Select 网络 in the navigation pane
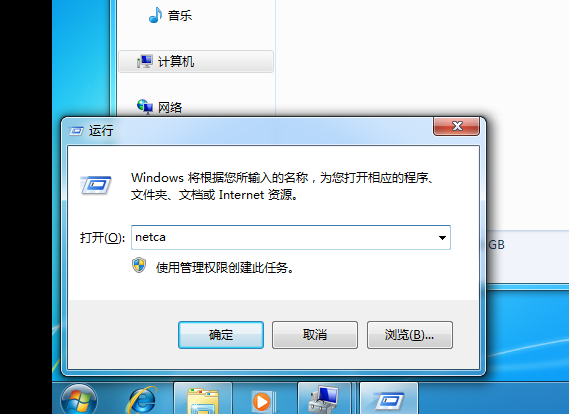Viewport: 569px width, 414px height. [x=170, y=107]
